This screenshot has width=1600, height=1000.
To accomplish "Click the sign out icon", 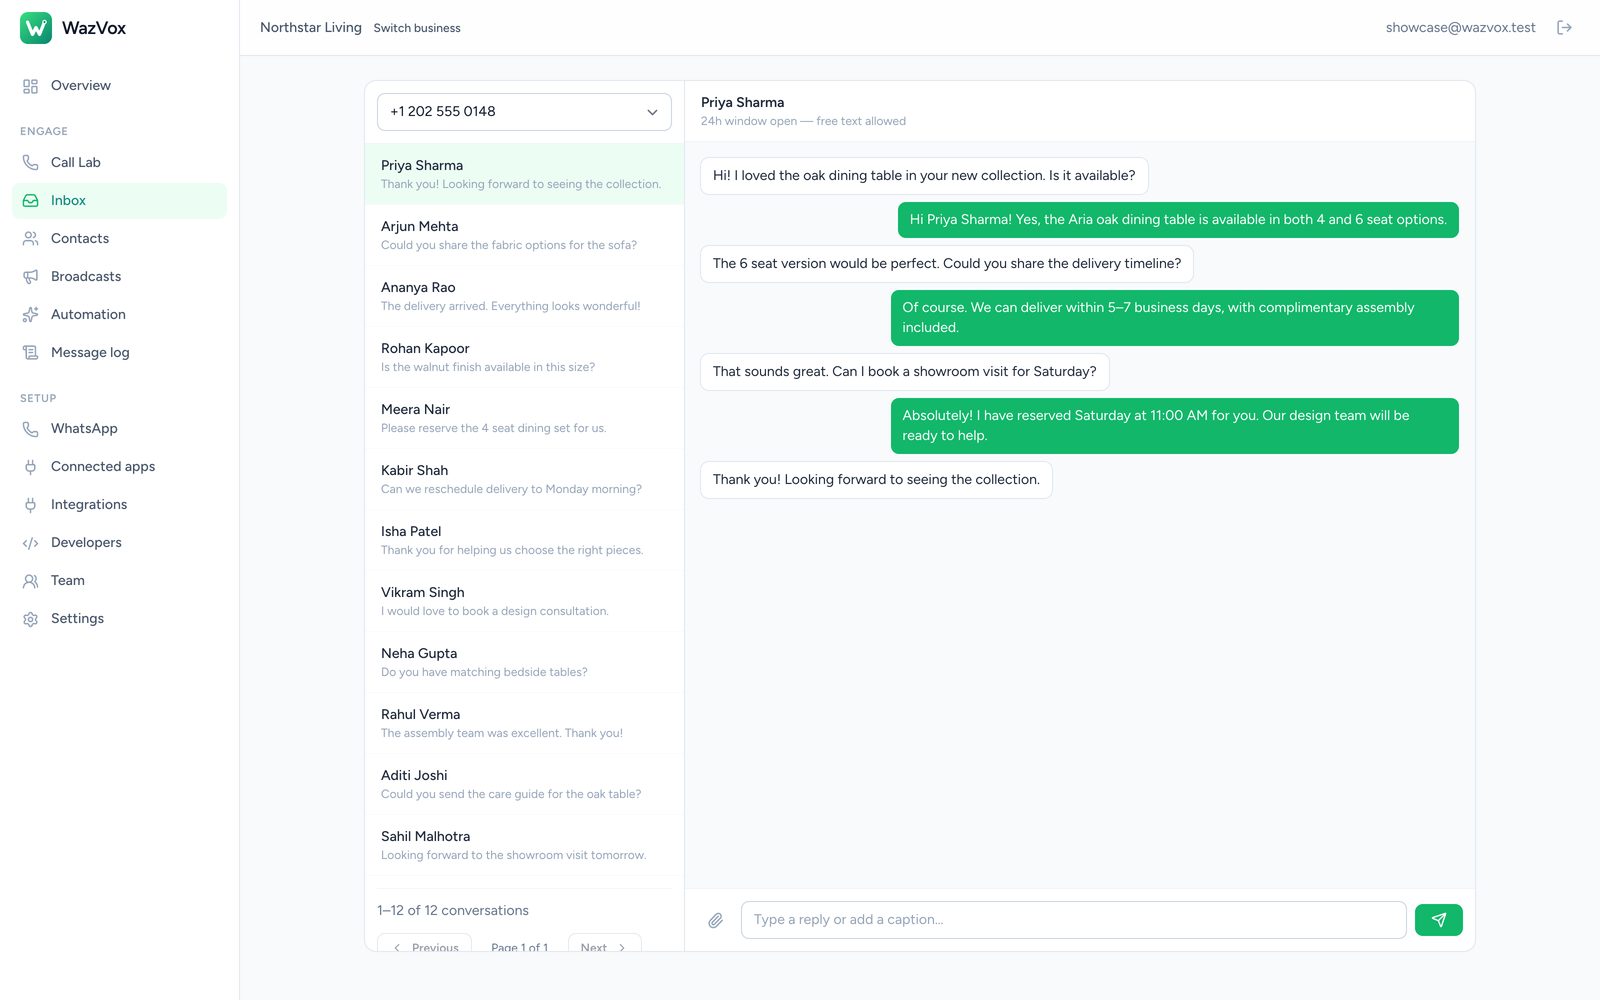I will click(x=1564, y=28).
